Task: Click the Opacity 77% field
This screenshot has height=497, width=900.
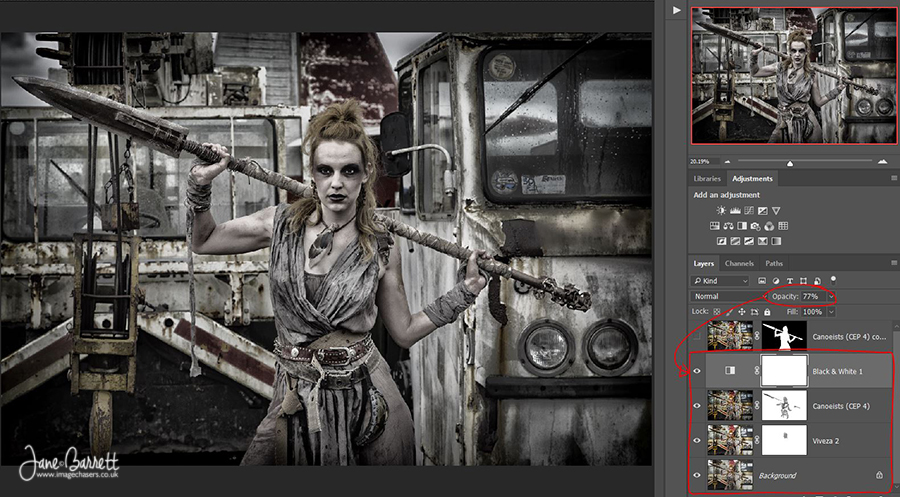Action: tap(814, 297)
